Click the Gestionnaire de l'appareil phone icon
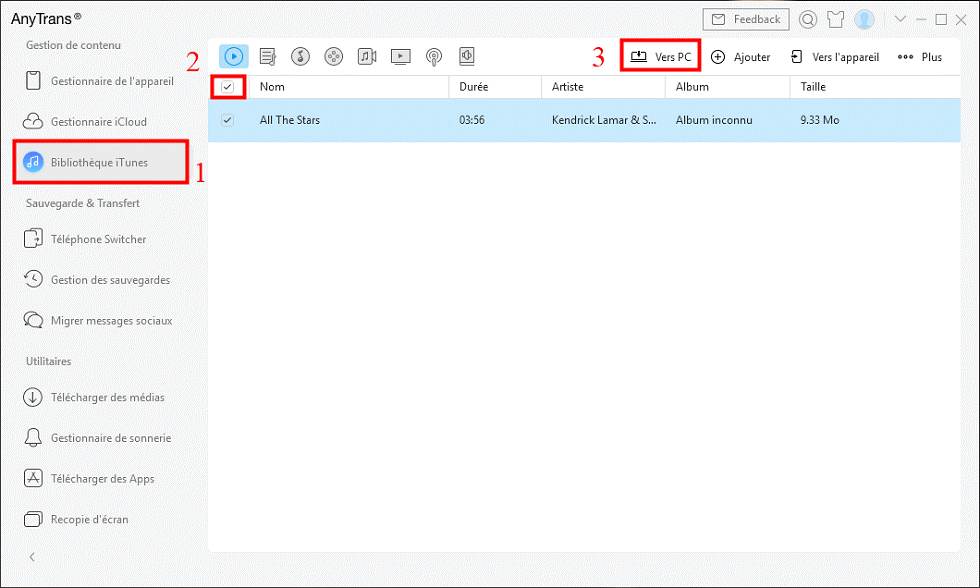Viewport: 980px width, 588px height. [x=33, y=81]
